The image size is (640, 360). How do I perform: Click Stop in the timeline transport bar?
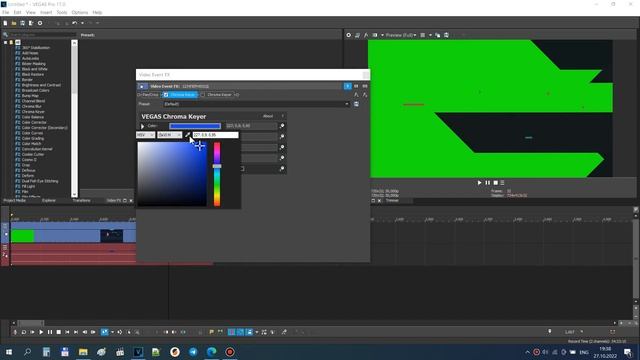click(58, 332)
